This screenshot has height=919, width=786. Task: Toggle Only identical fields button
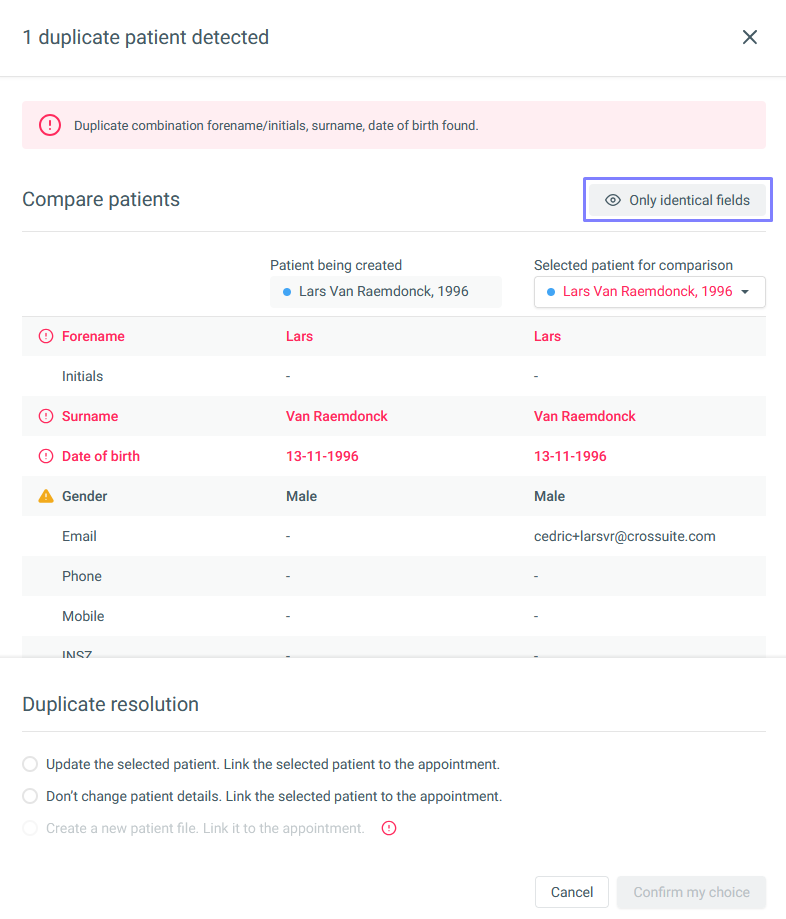click(677, 200)
